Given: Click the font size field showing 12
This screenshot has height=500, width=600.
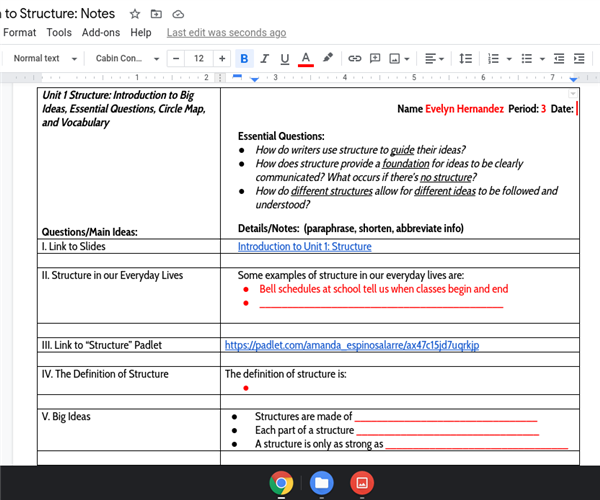Looking at the screenshot, I should [199, 59].
